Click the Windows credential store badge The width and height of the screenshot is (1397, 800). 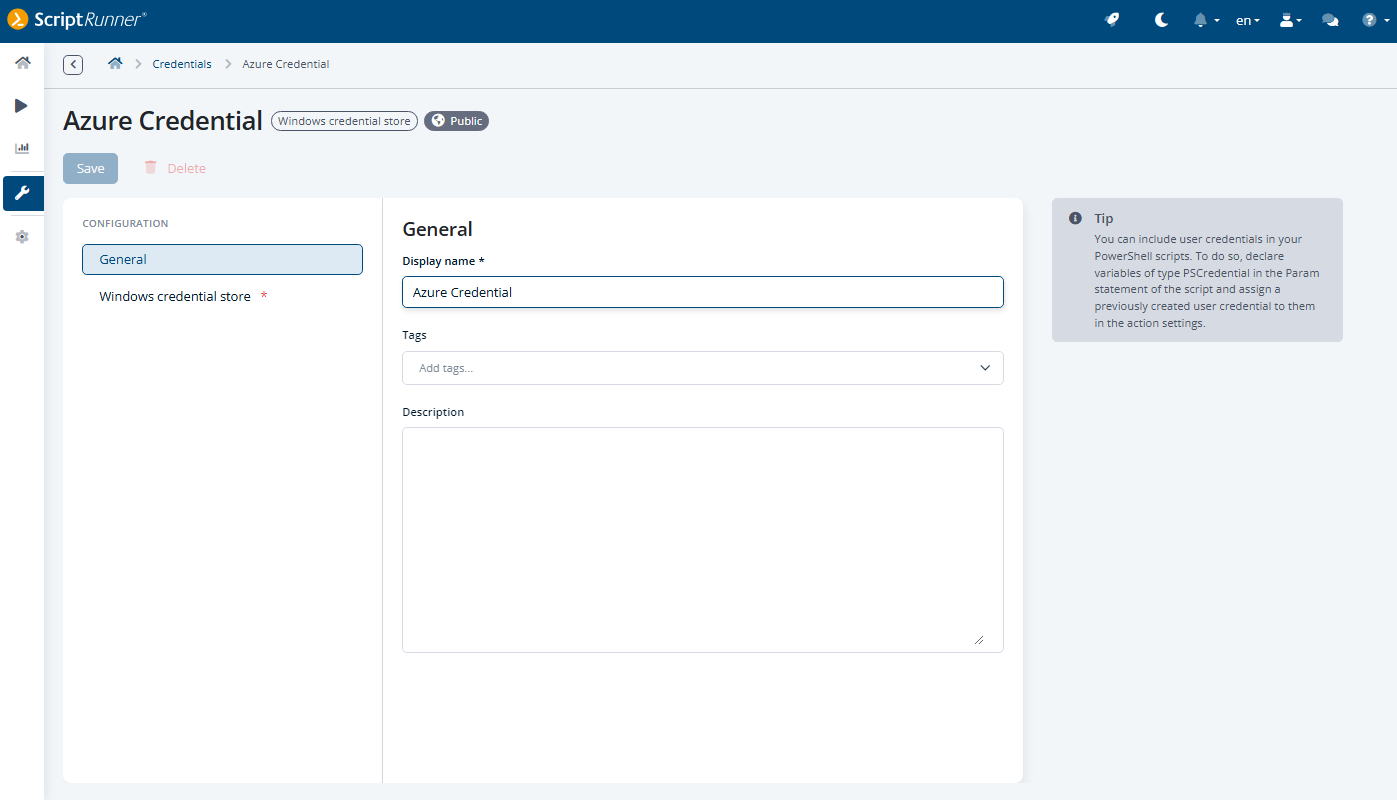344,121
